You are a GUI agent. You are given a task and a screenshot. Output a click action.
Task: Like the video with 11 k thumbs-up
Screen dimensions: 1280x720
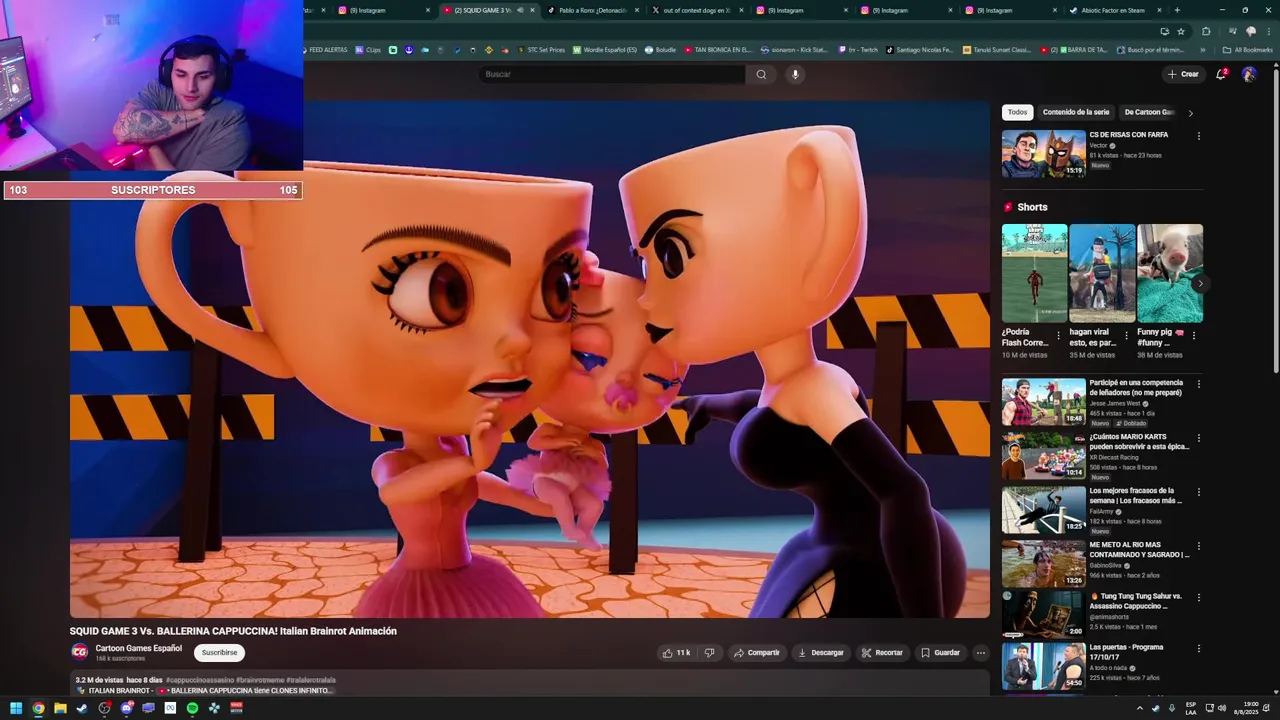click(676, 653)
